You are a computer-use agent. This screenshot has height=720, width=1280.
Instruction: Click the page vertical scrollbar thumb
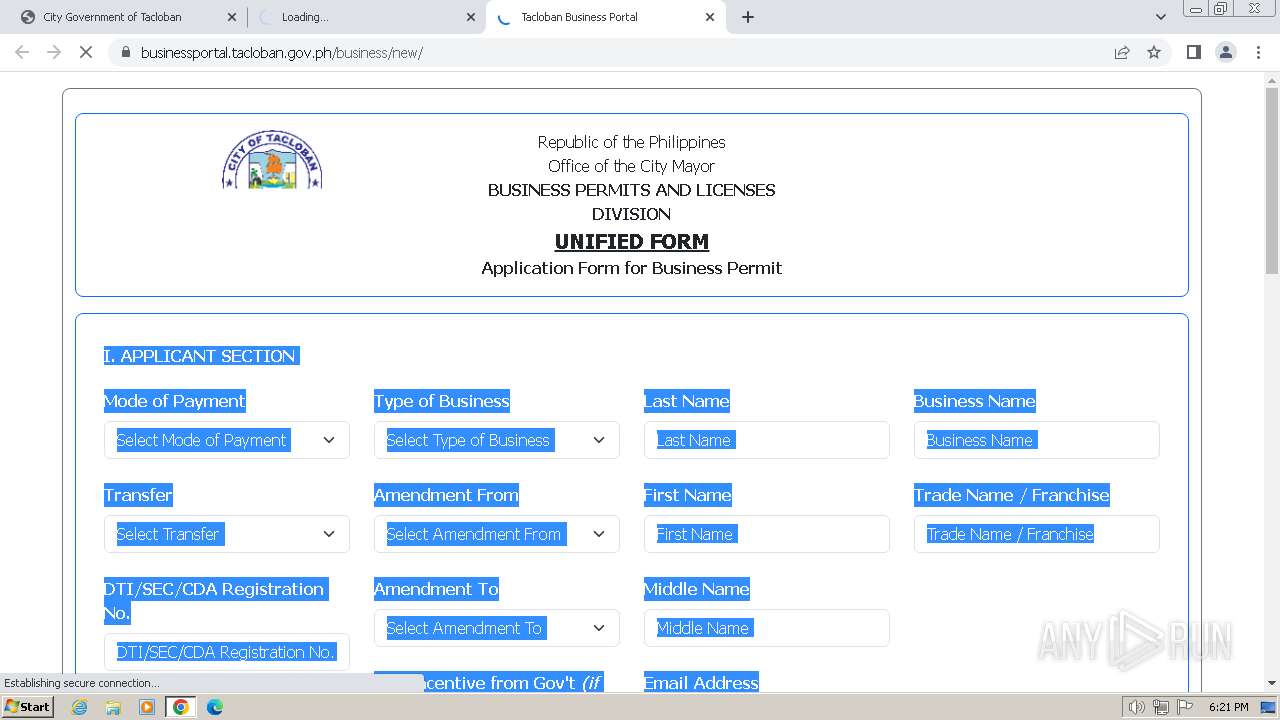click(1272, 180)
